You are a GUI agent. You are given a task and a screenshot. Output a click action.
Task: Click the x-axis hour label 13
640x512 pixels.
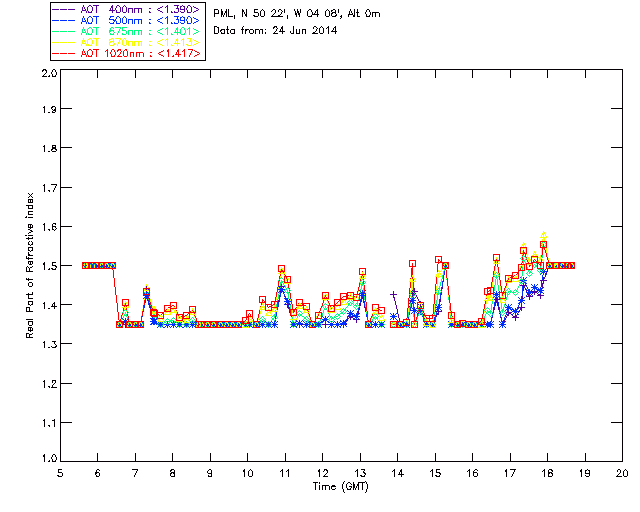(x=360, y=473)
